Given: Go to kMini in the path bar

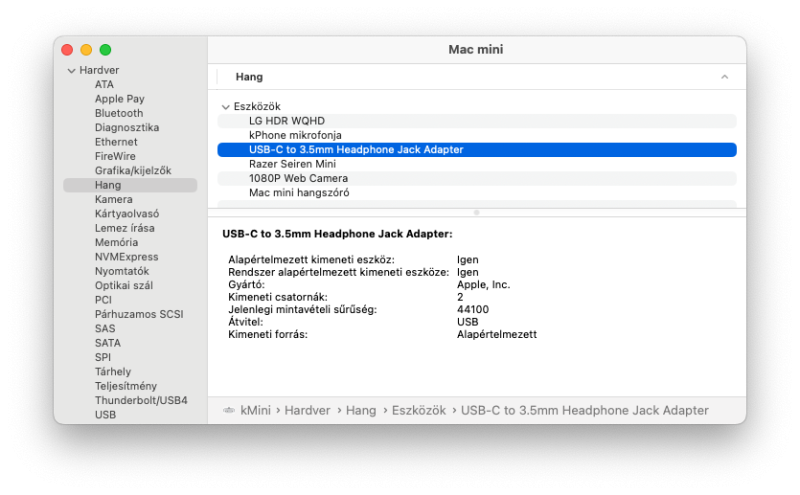Looking at the screenshot, I should pyautogui.click(x=256, y=410).
